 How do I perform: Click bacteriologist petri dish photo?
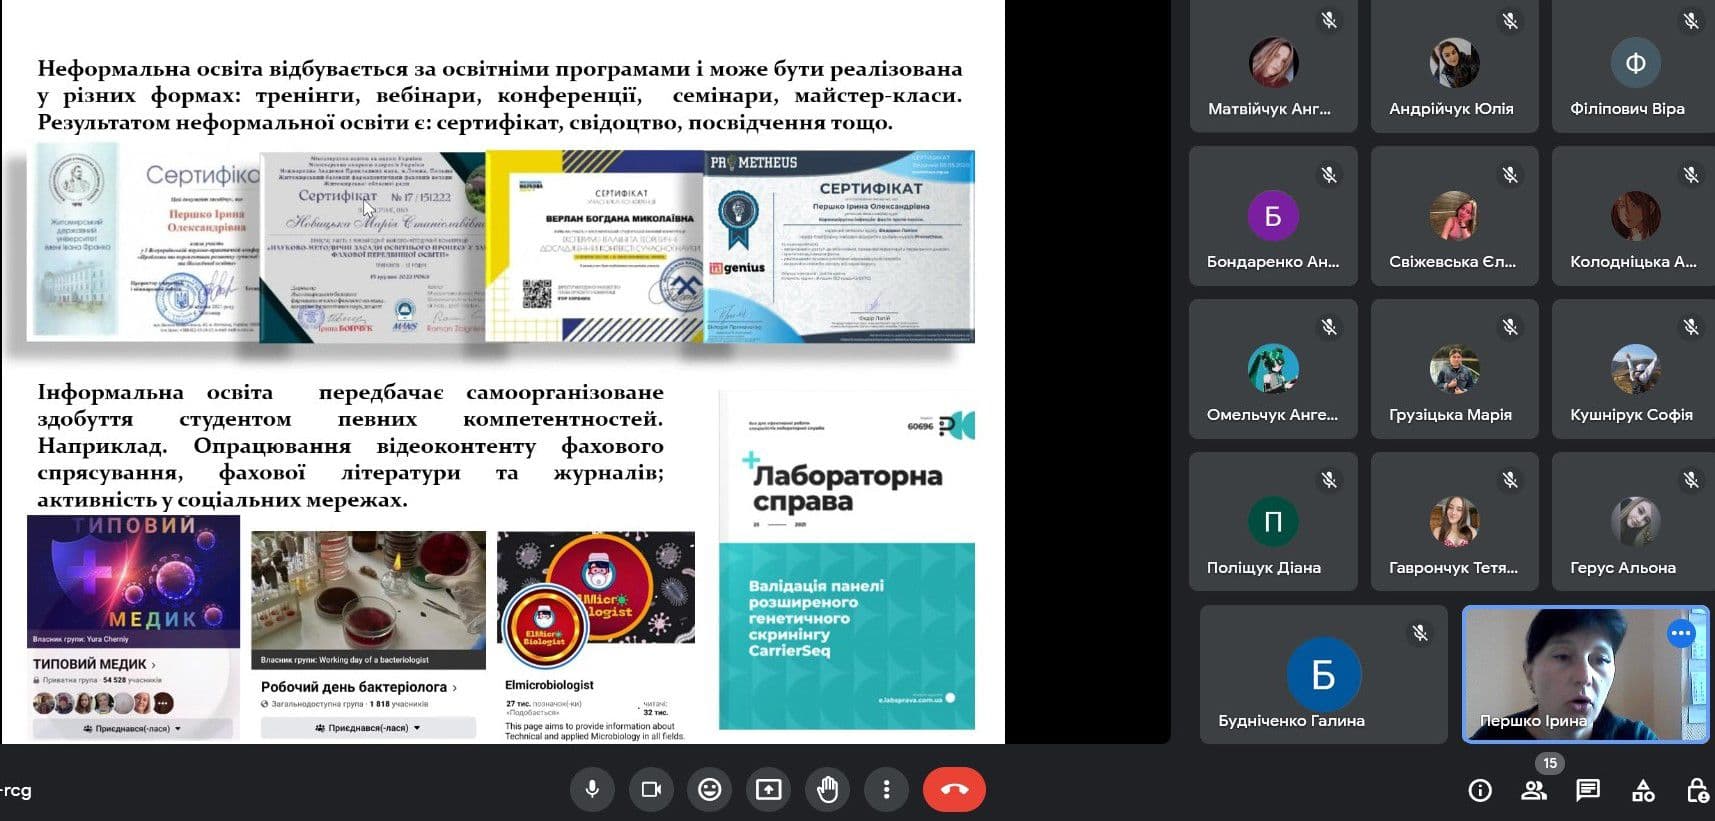click(368, 600)
